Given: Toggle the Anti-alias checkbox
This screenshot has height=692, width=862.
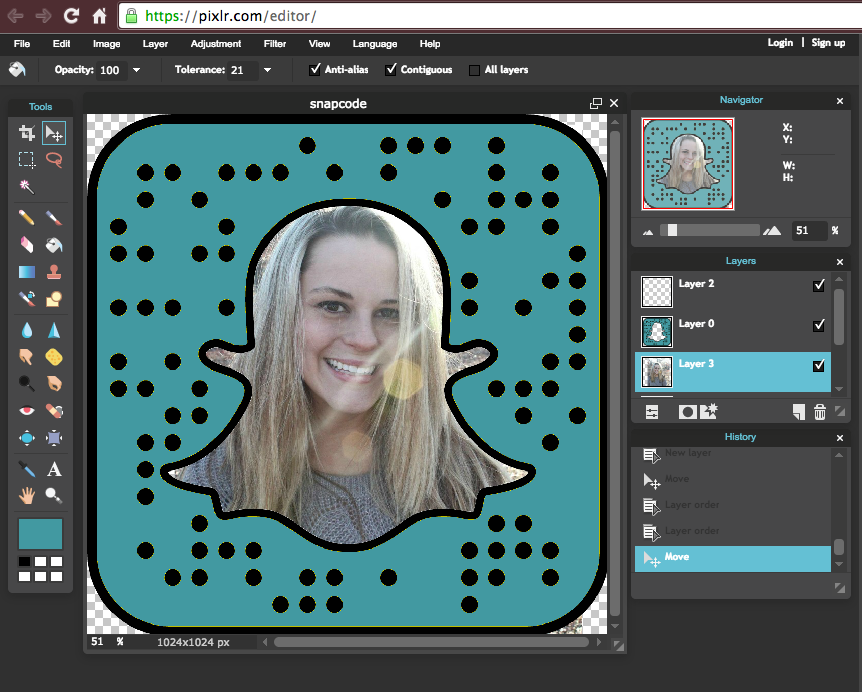Looking at the screenshot, I should click(314, 70).
